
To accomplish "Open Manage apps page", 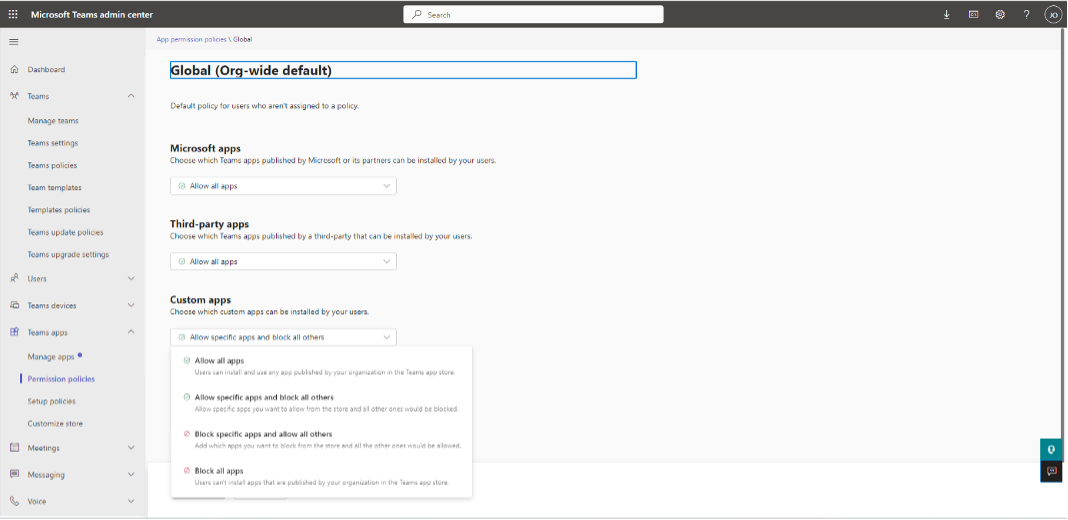I will pyautogui.click(x=51, y=357).
